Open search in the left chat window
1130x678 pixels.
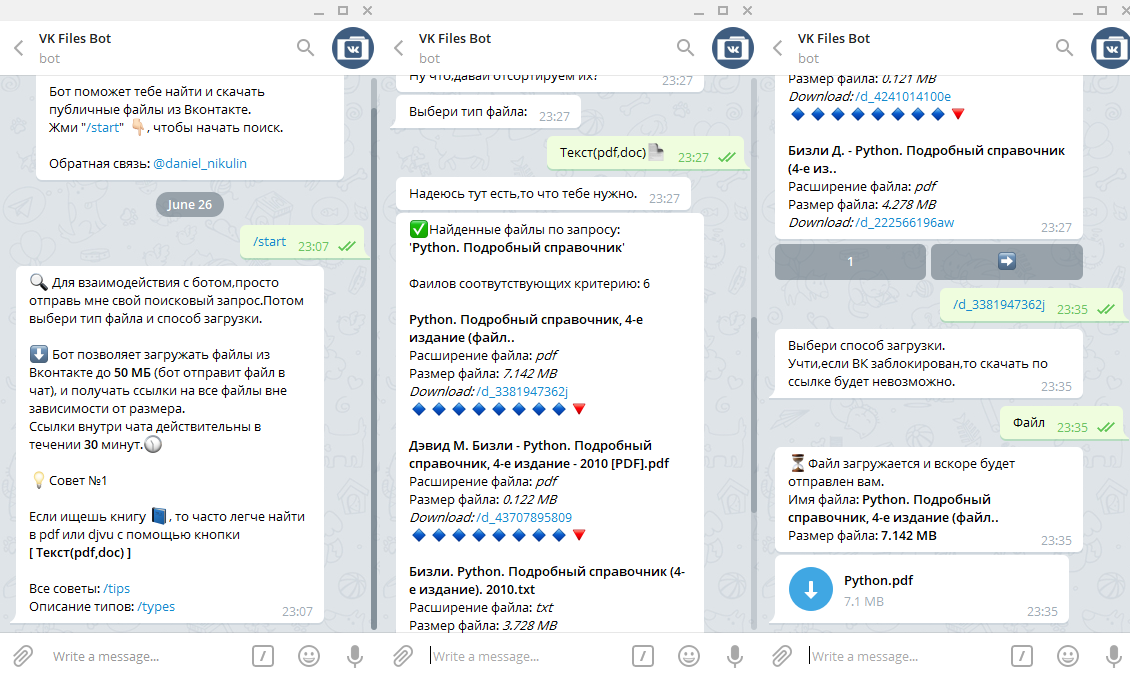click(x=306, y=48)
